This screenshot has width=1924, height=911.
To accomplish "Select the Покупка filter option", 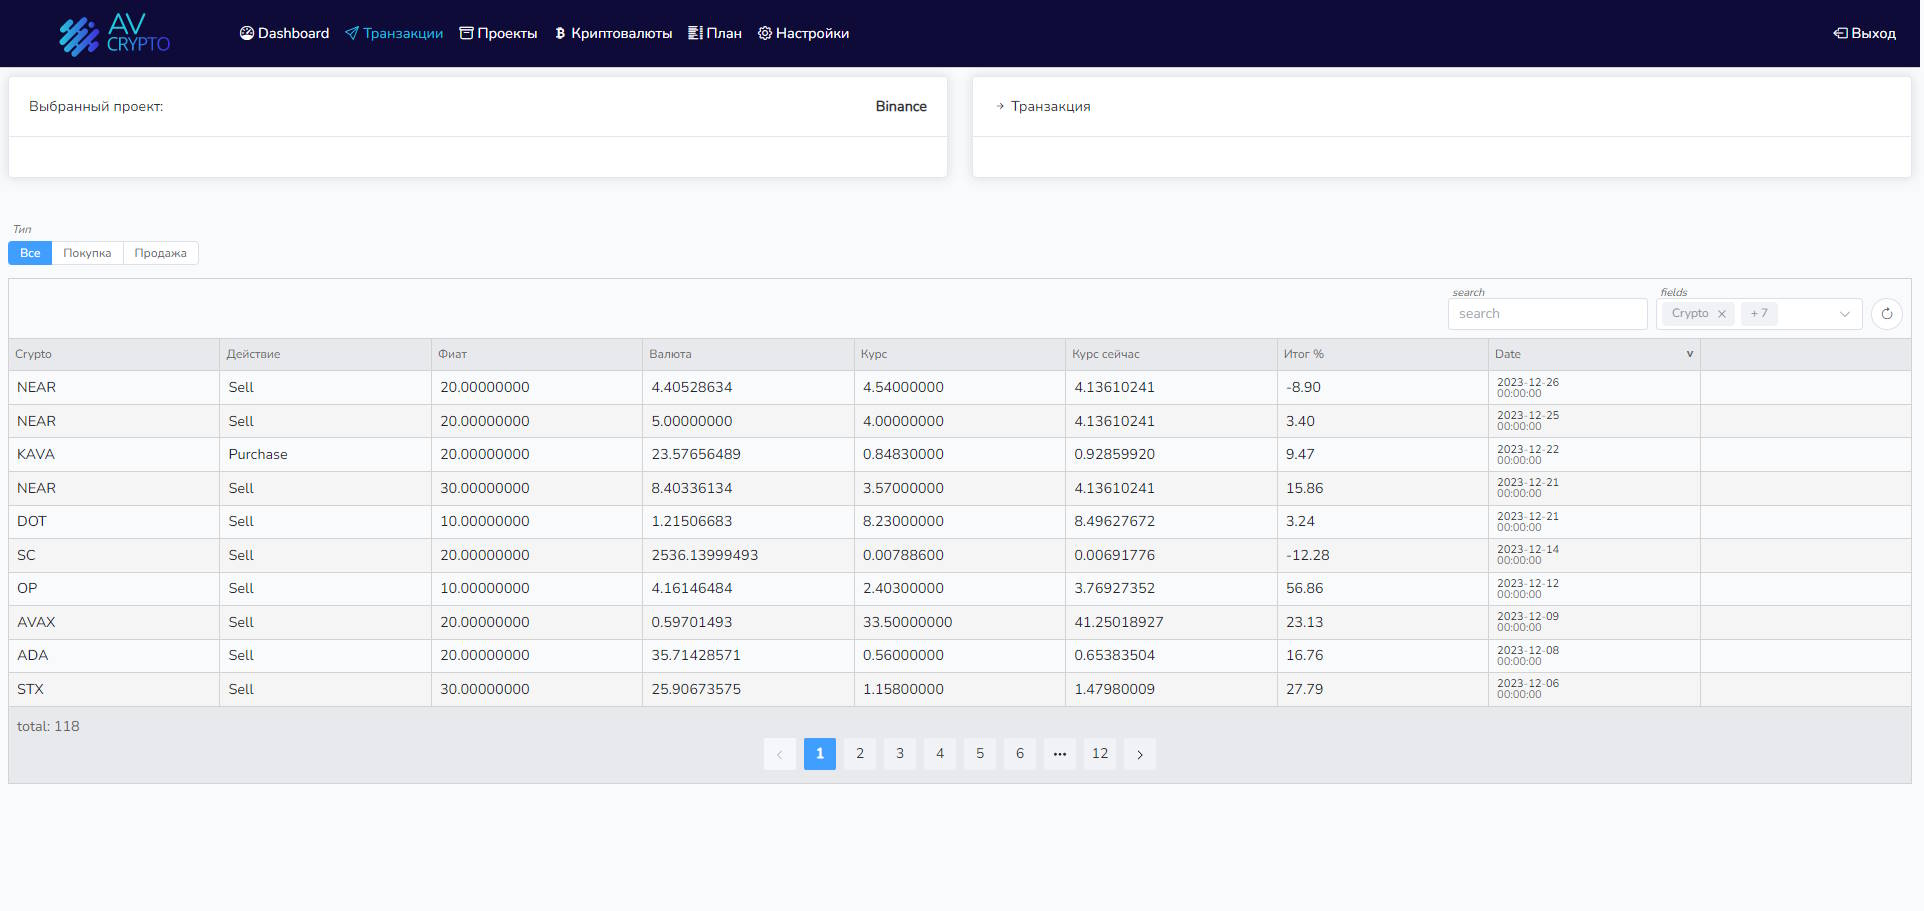I will 87,253.
